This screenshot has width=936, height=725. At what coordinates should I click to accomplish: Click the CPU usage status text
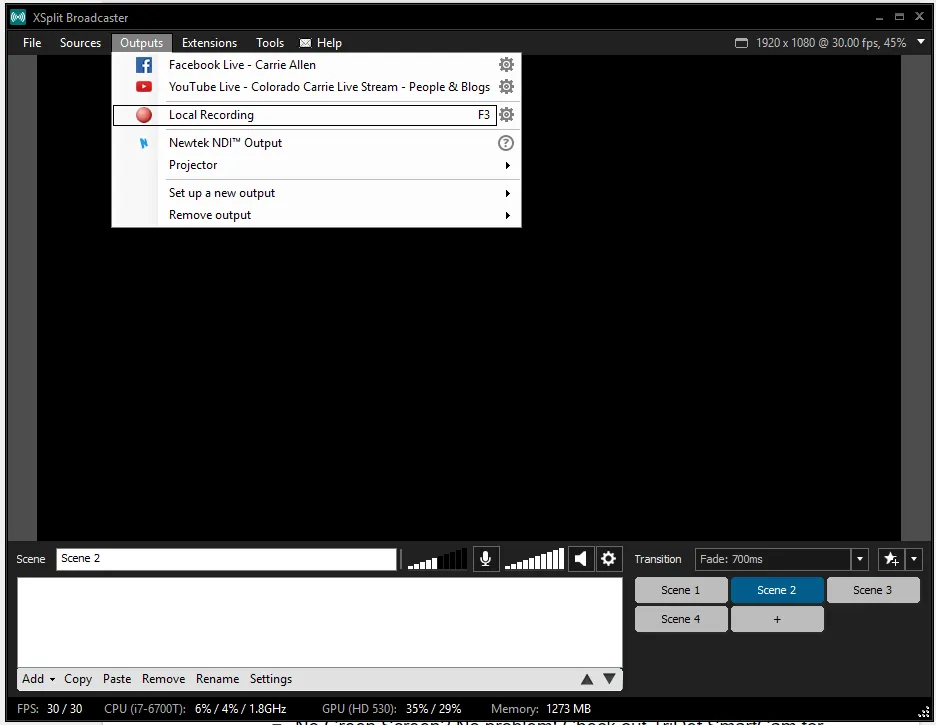195,709
